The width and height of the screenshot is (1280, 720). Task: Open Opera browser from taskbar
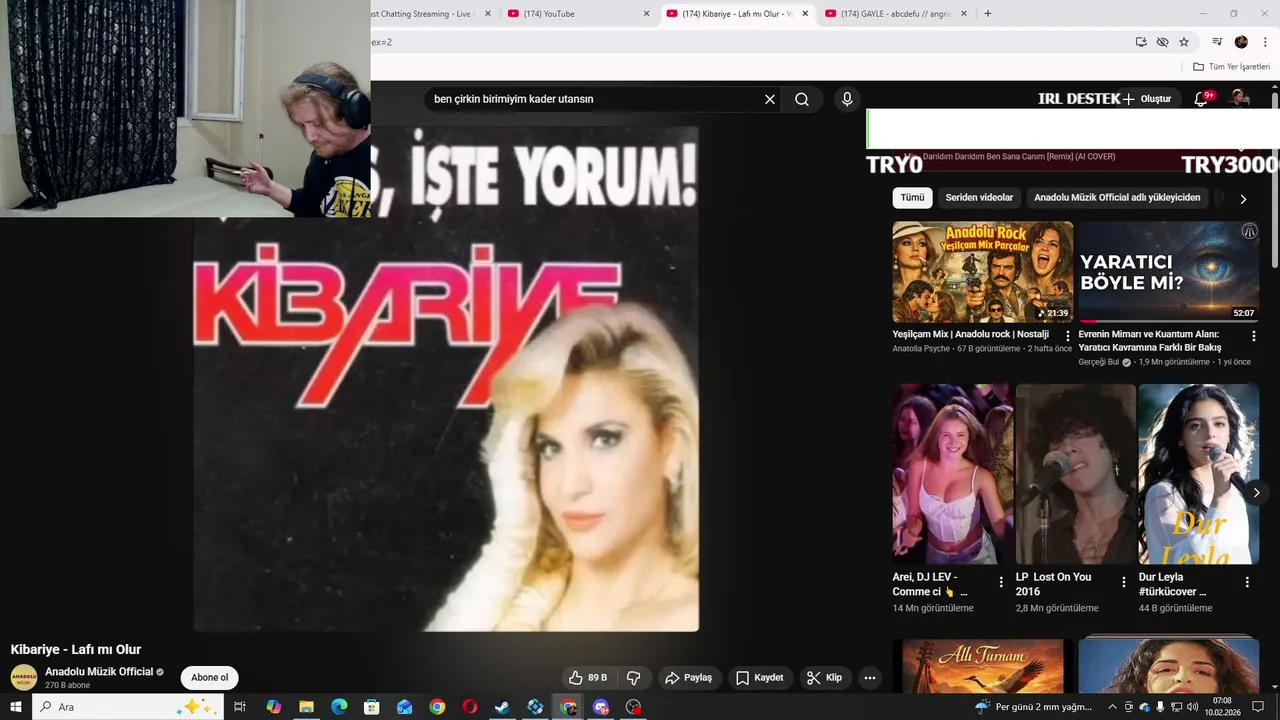(x=470, y=707)
